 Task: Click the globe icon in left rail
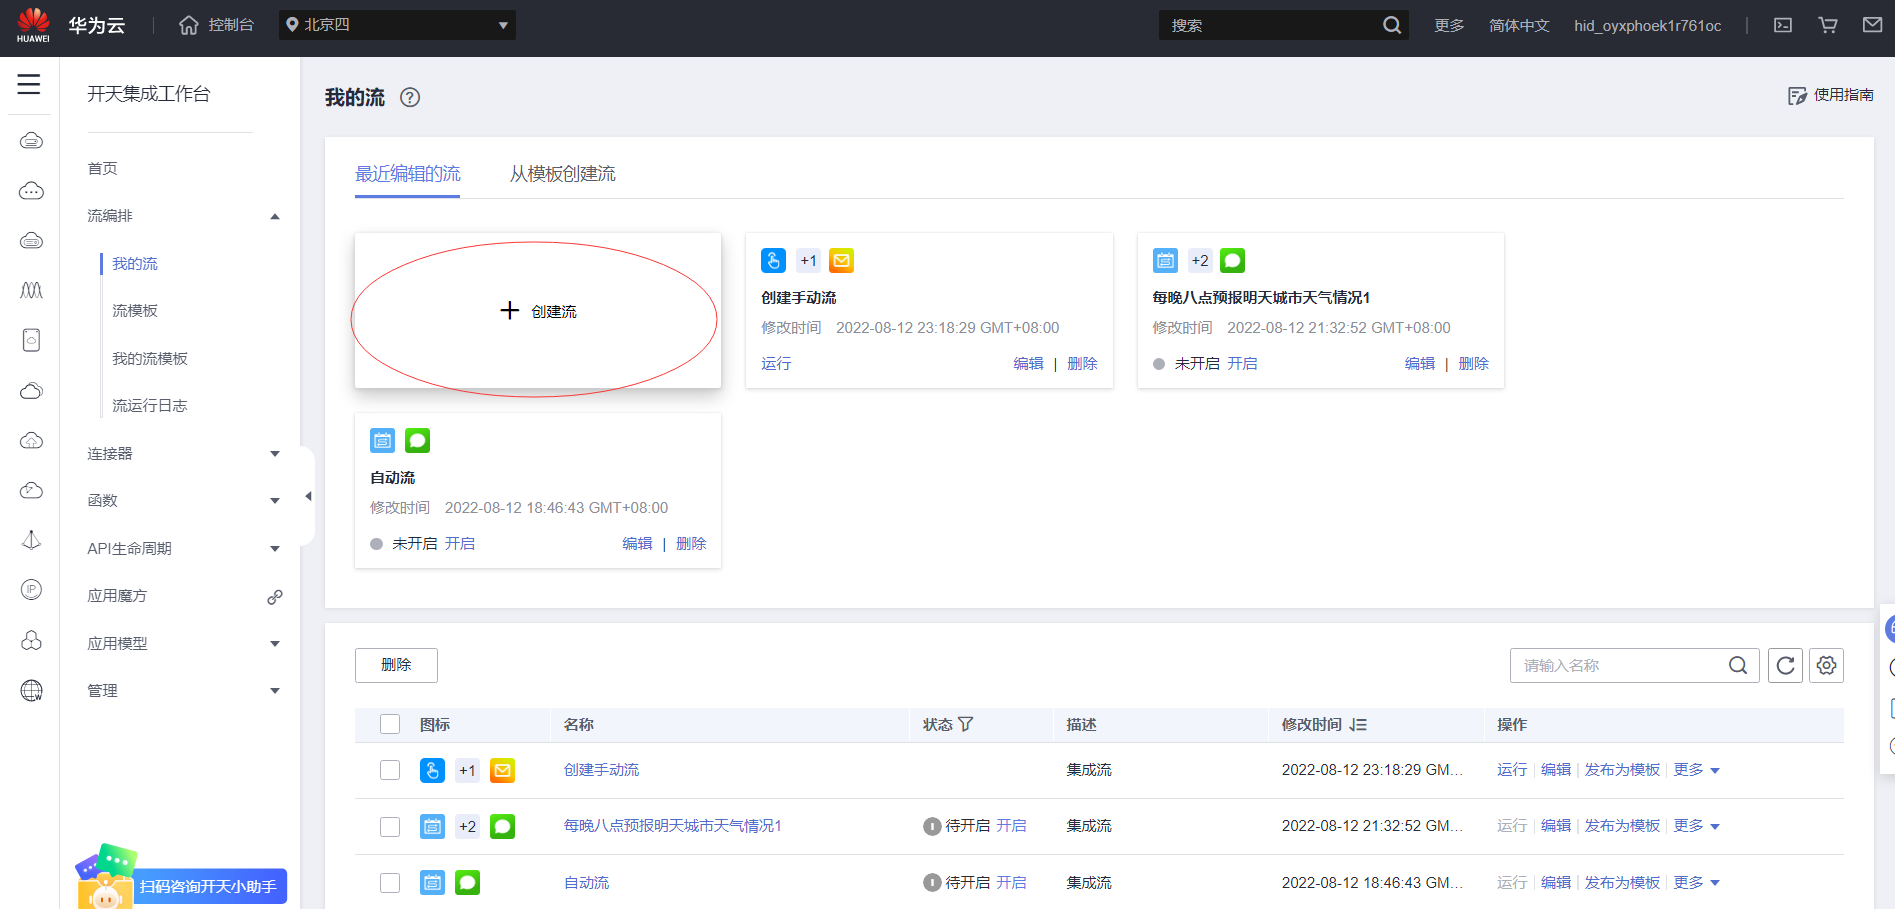click(32, 690)
